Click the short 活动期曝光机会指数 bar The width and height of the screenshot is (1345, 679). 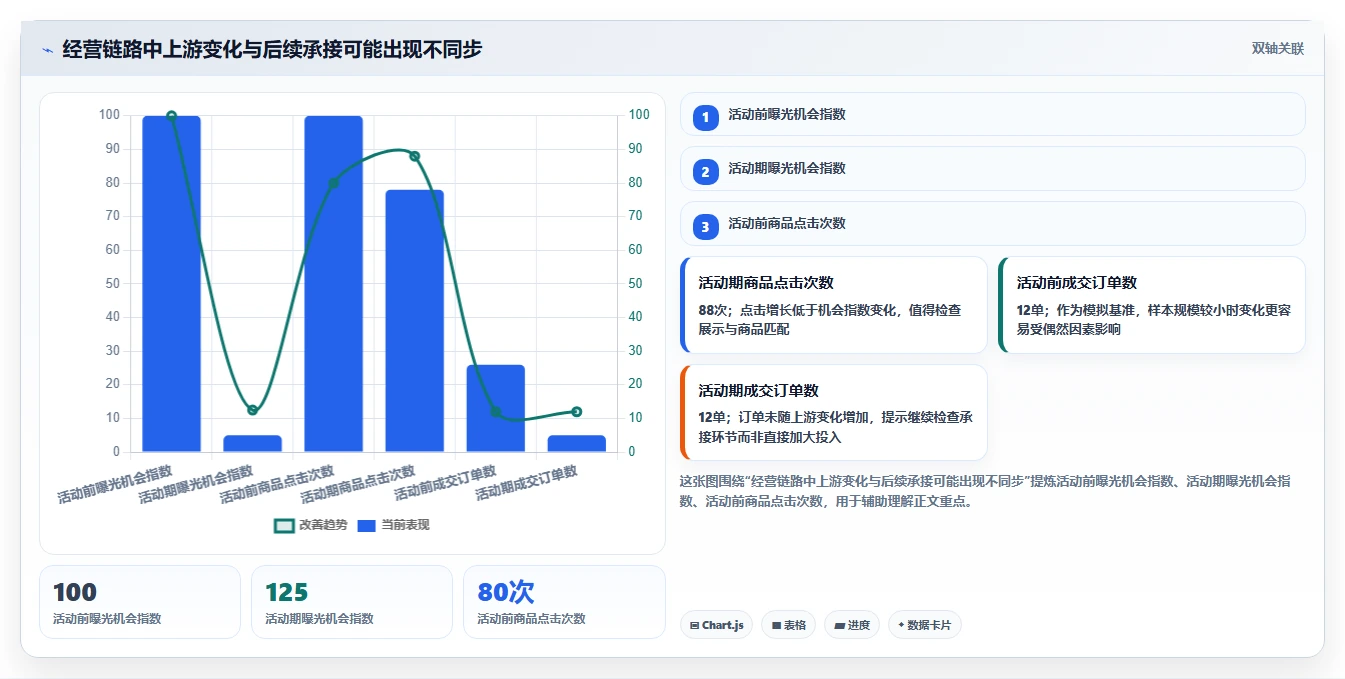click(x=252, y=443)
